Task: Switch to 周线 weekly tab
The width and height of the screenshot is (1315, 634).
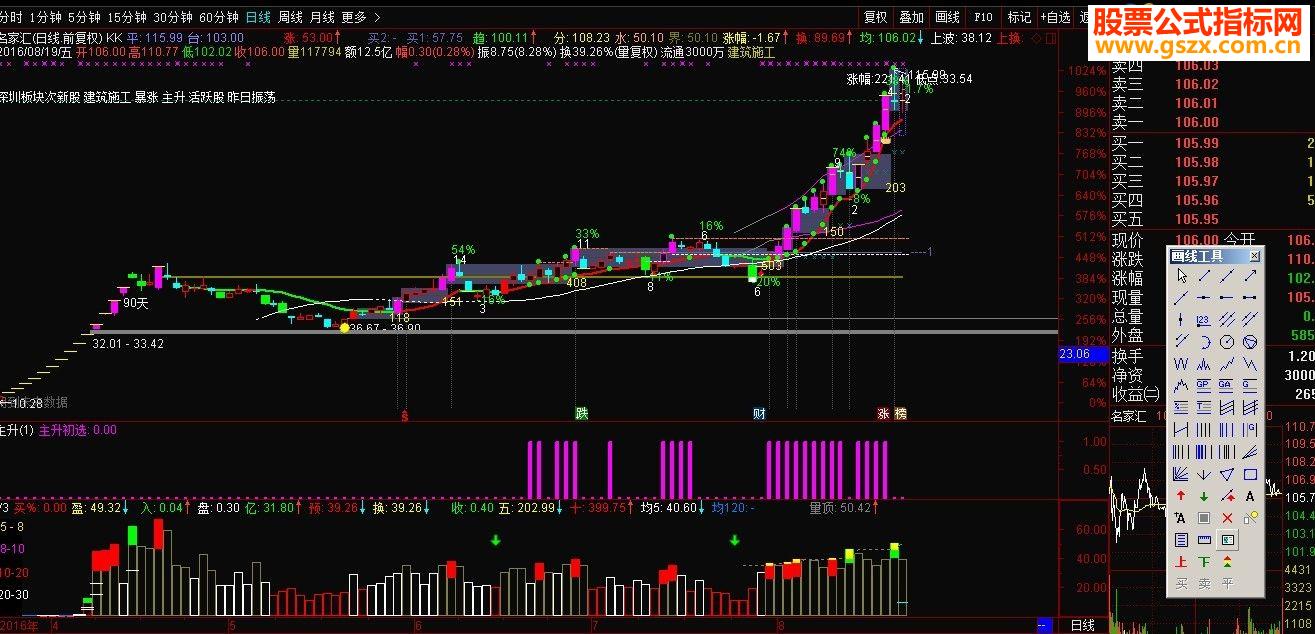Action: 290,17
